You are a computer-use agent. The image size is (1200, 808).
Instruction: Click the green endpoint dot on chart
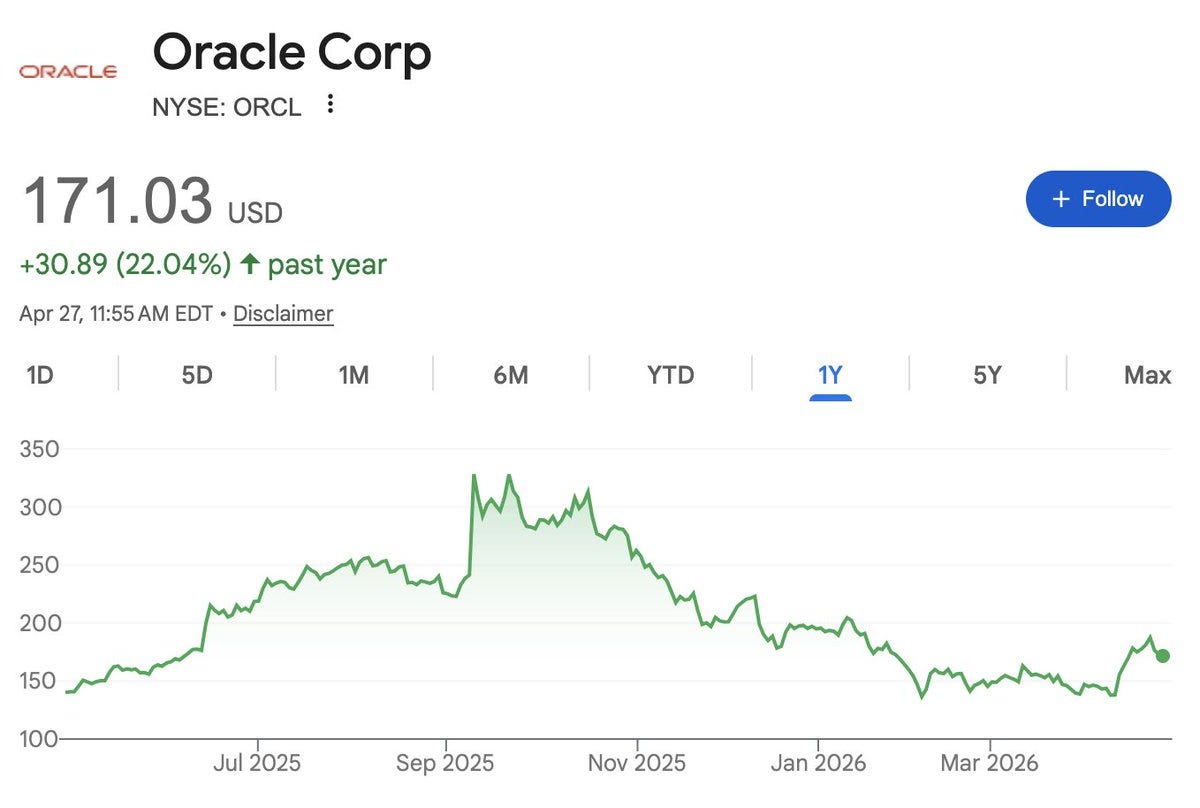click(x=1163, y=656)
